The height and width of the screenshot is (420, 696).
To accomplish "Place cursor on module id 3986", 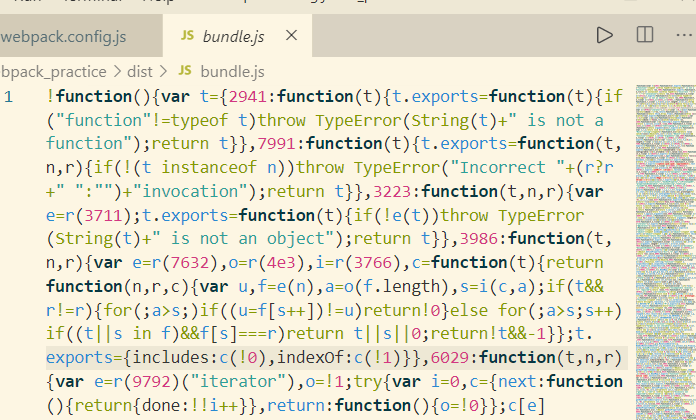I will click(478, 239).
